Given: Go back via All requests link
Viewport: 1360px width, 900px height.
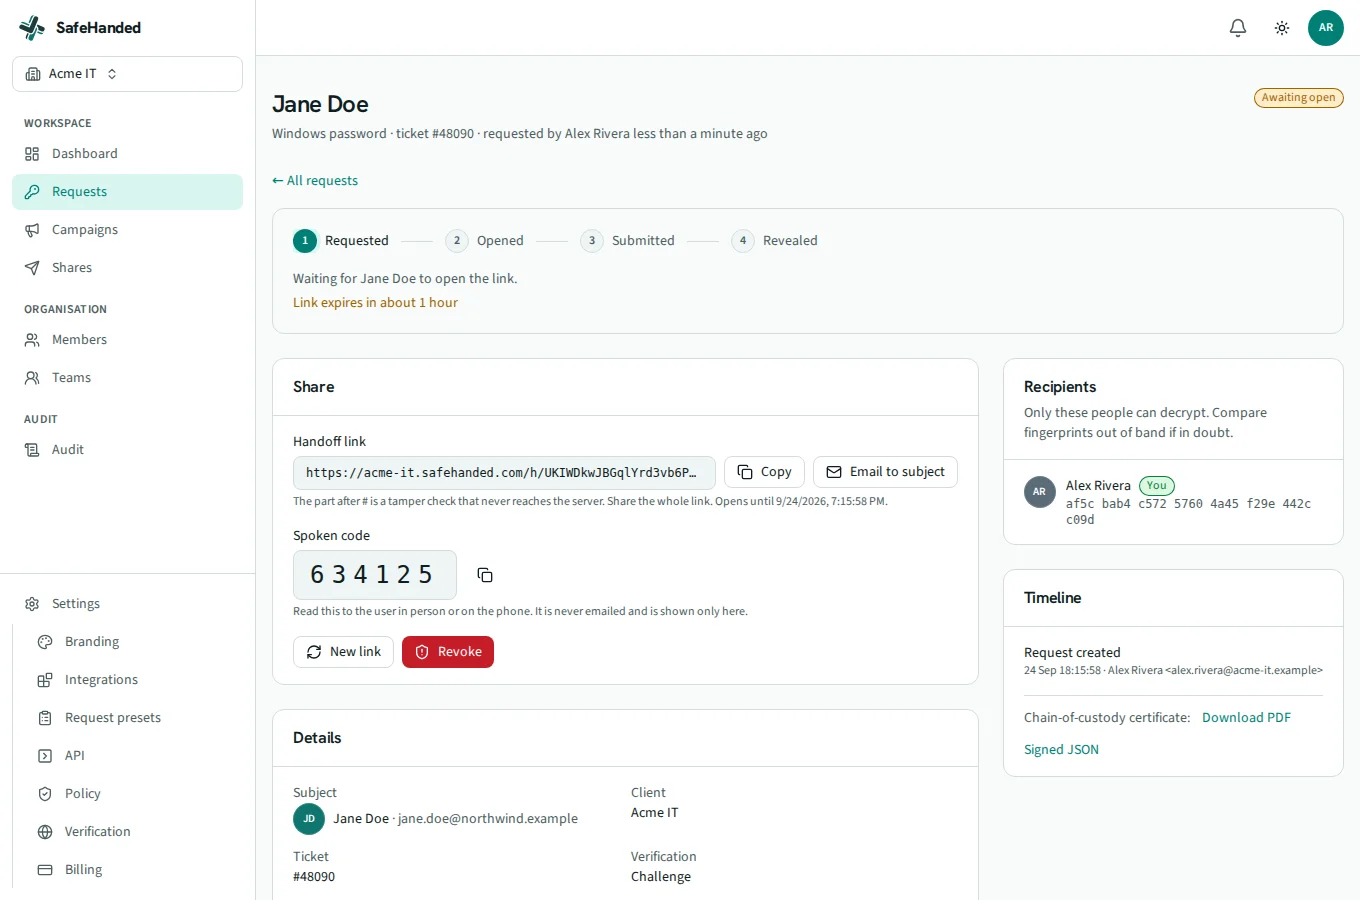Looking at the screenshot, I should [315, 181].
